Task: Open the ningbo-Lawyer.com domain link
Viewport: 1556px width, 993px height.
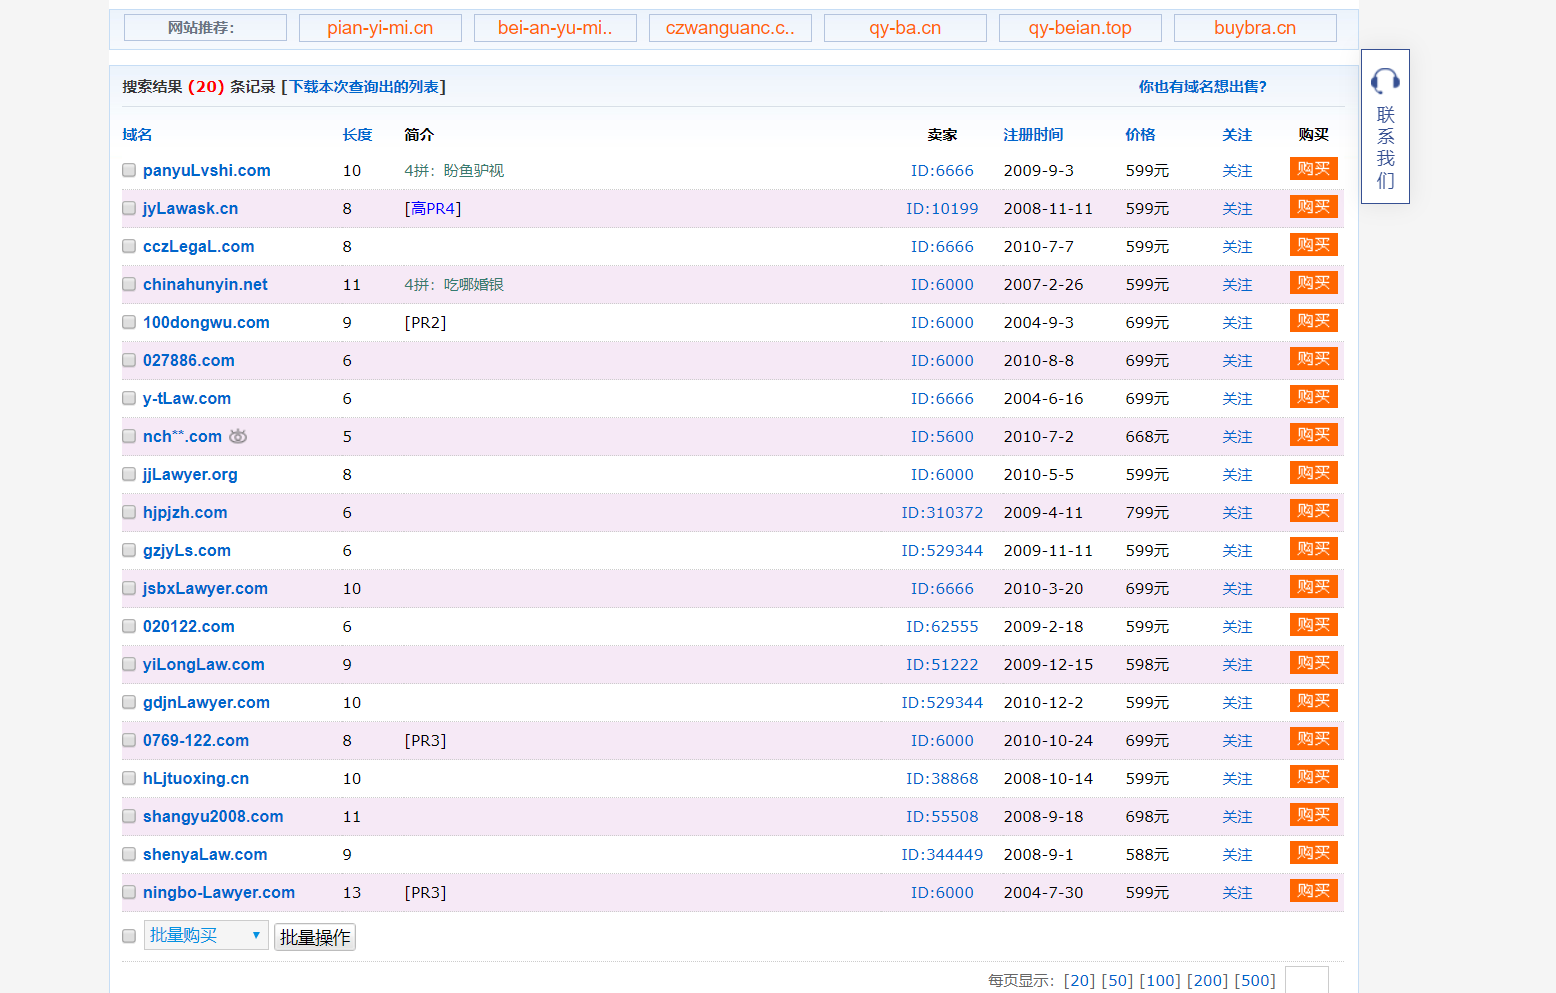Action: [x=219, y=892]
